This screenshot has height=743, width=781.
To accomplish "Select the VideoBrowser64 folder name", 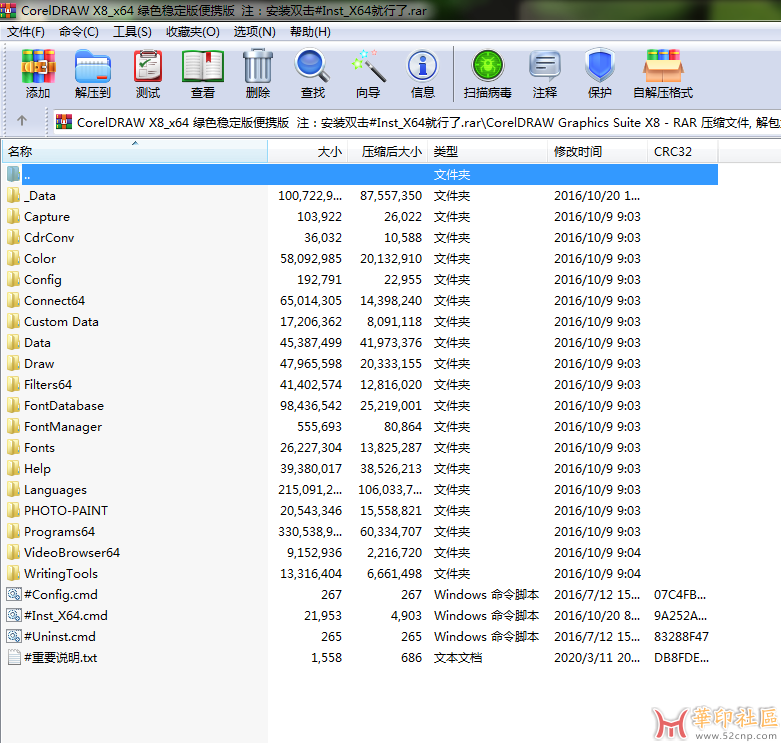I will tap(72, 552).
